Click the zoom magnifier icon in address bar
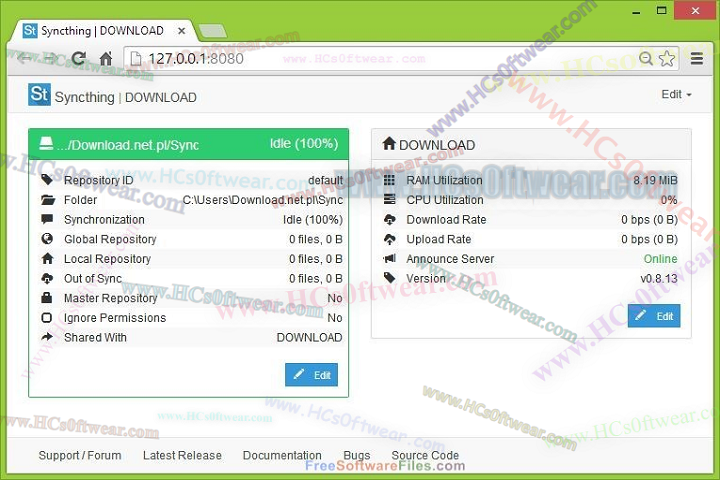The image size is (720, 480). pos(646,59)
